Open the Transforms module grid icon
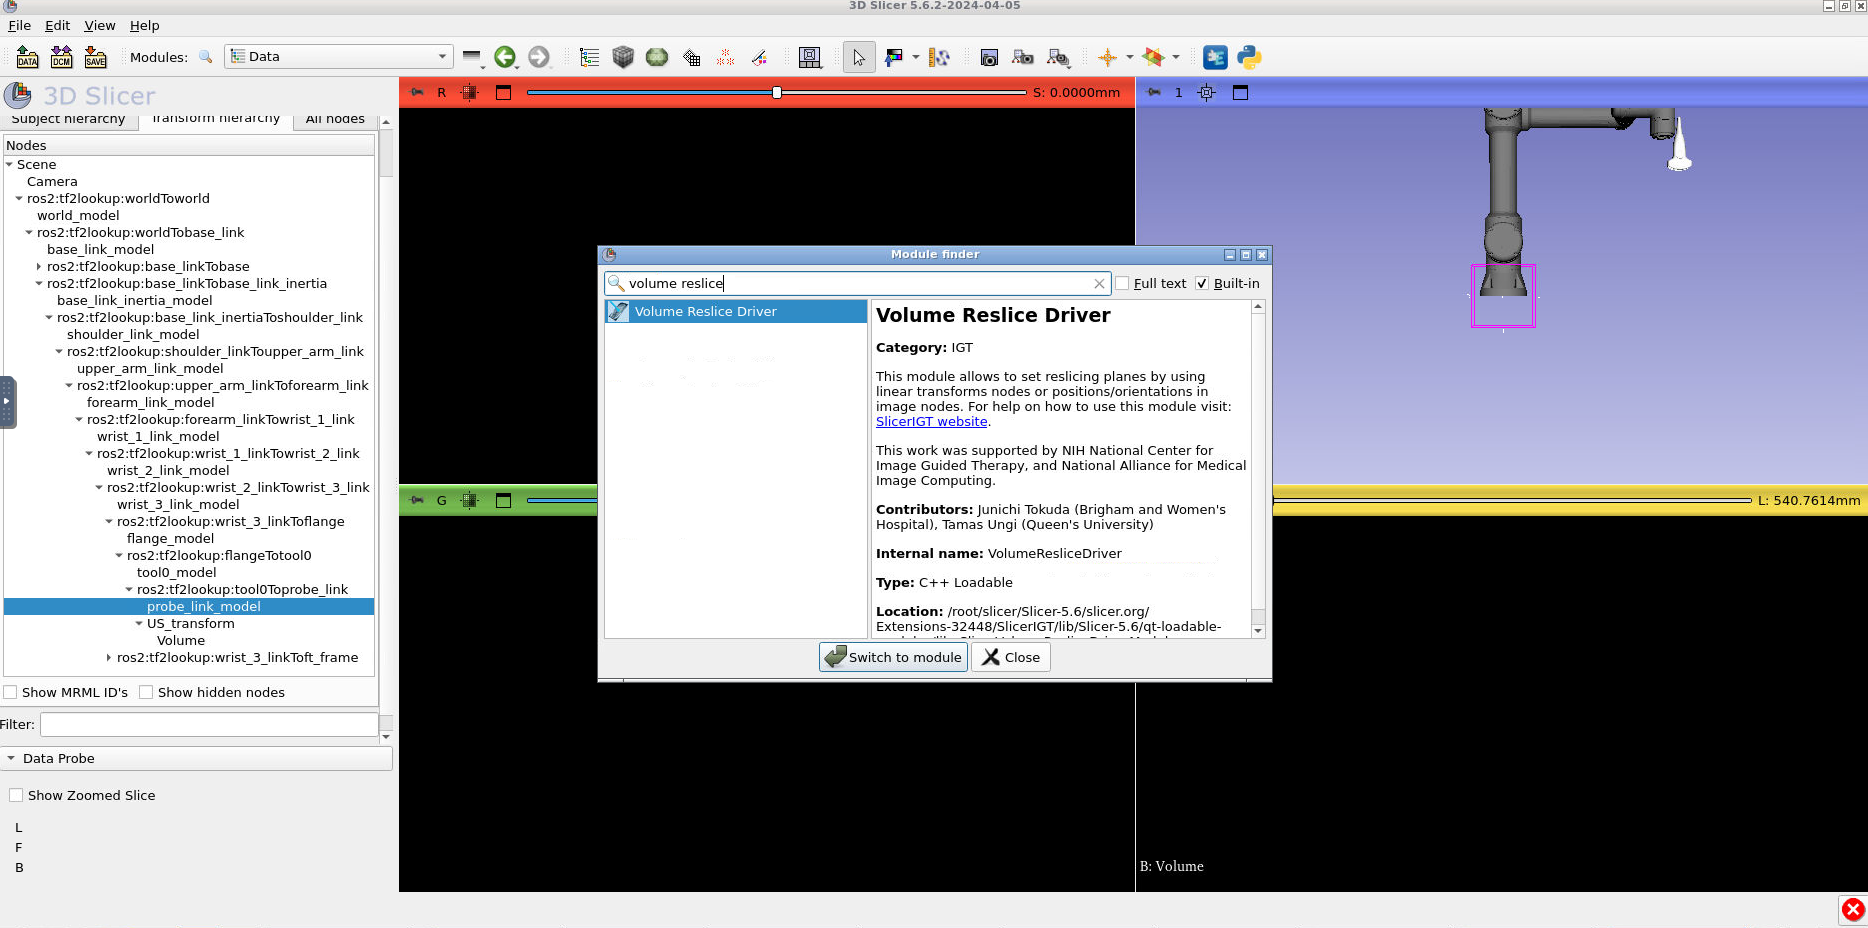This screenshot has width=1868, height=928. point(691,57)
